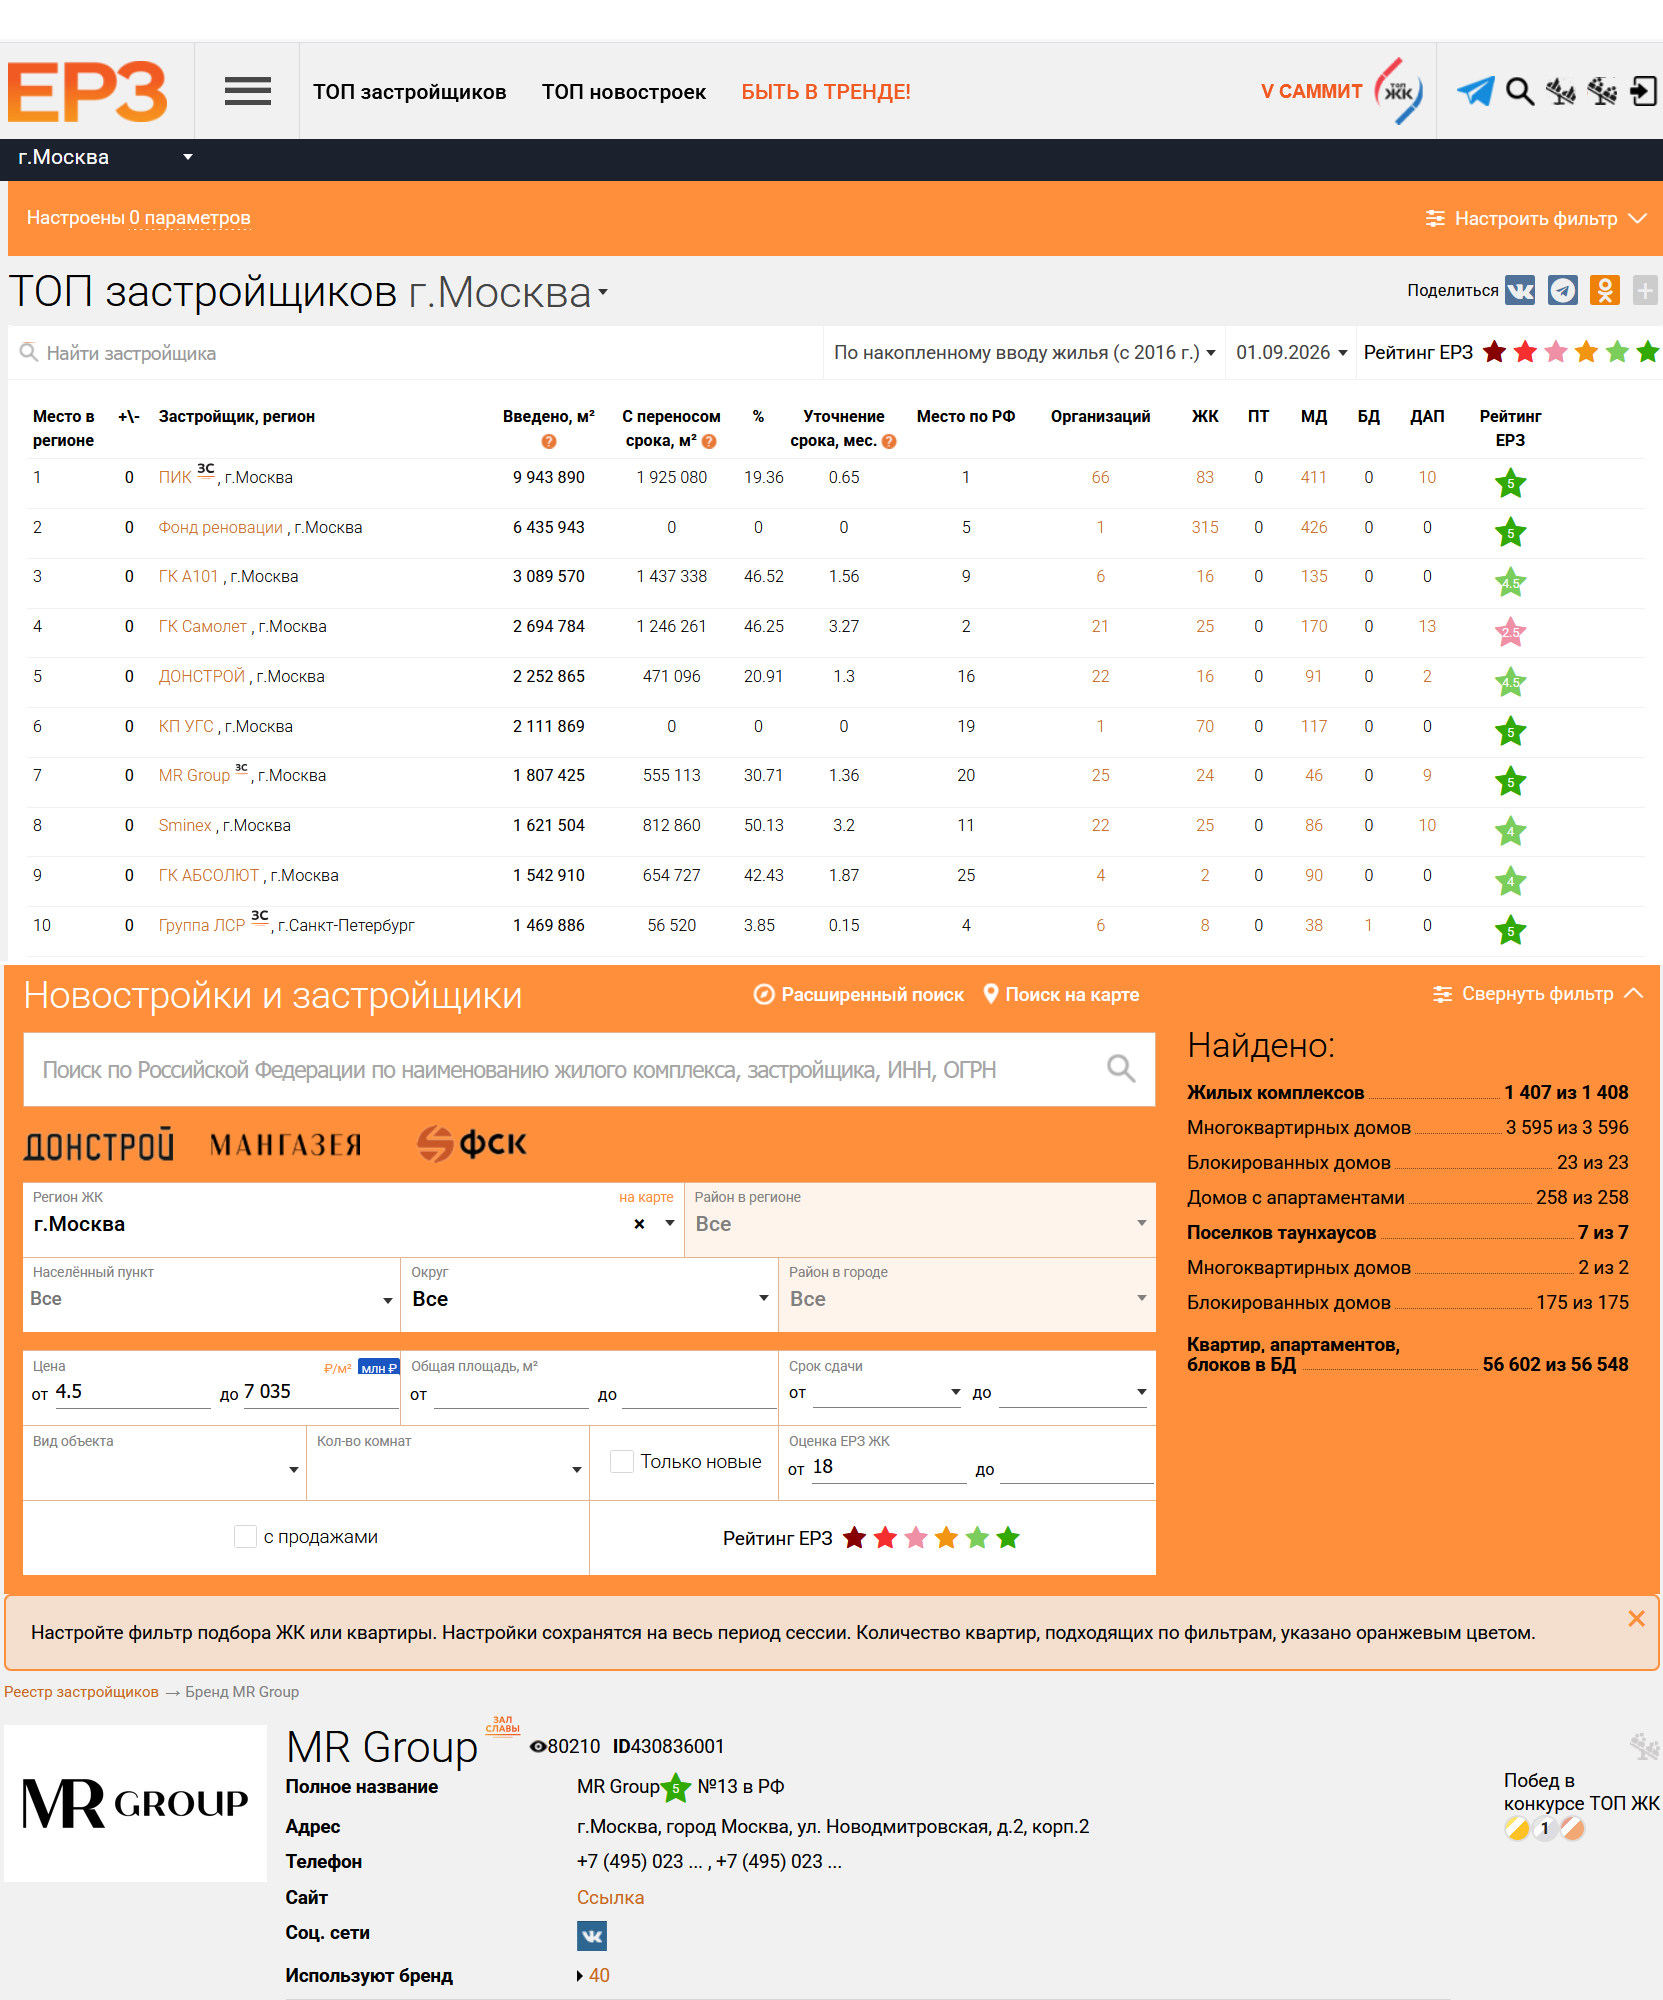Open the МАНГАЗЕЯ logo banner
Screen dimensions: 1663x2000
286,1145
